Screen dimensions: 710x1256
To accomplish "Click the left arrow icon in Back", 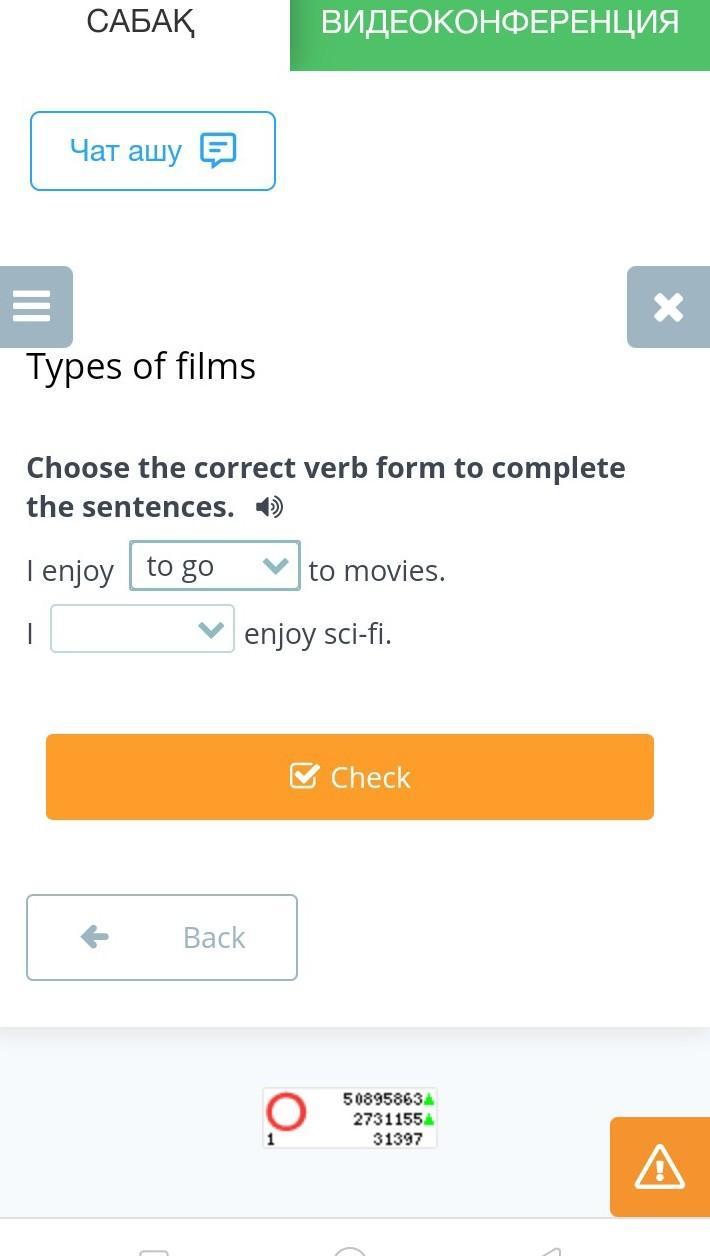I will [95, 937].
